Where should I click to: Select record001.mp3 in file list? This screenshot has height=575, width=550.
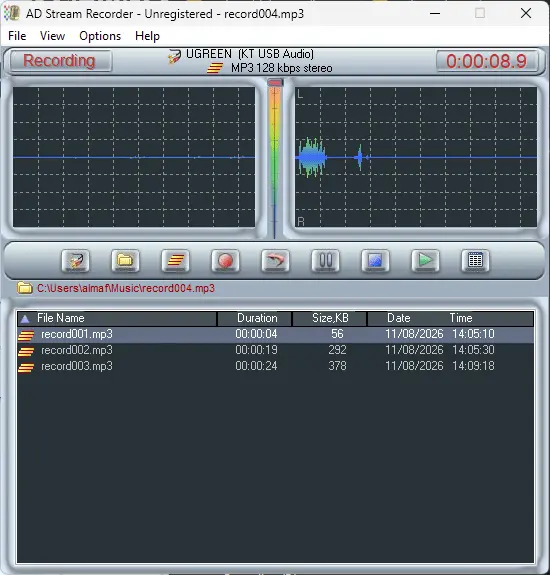[275, 334]
